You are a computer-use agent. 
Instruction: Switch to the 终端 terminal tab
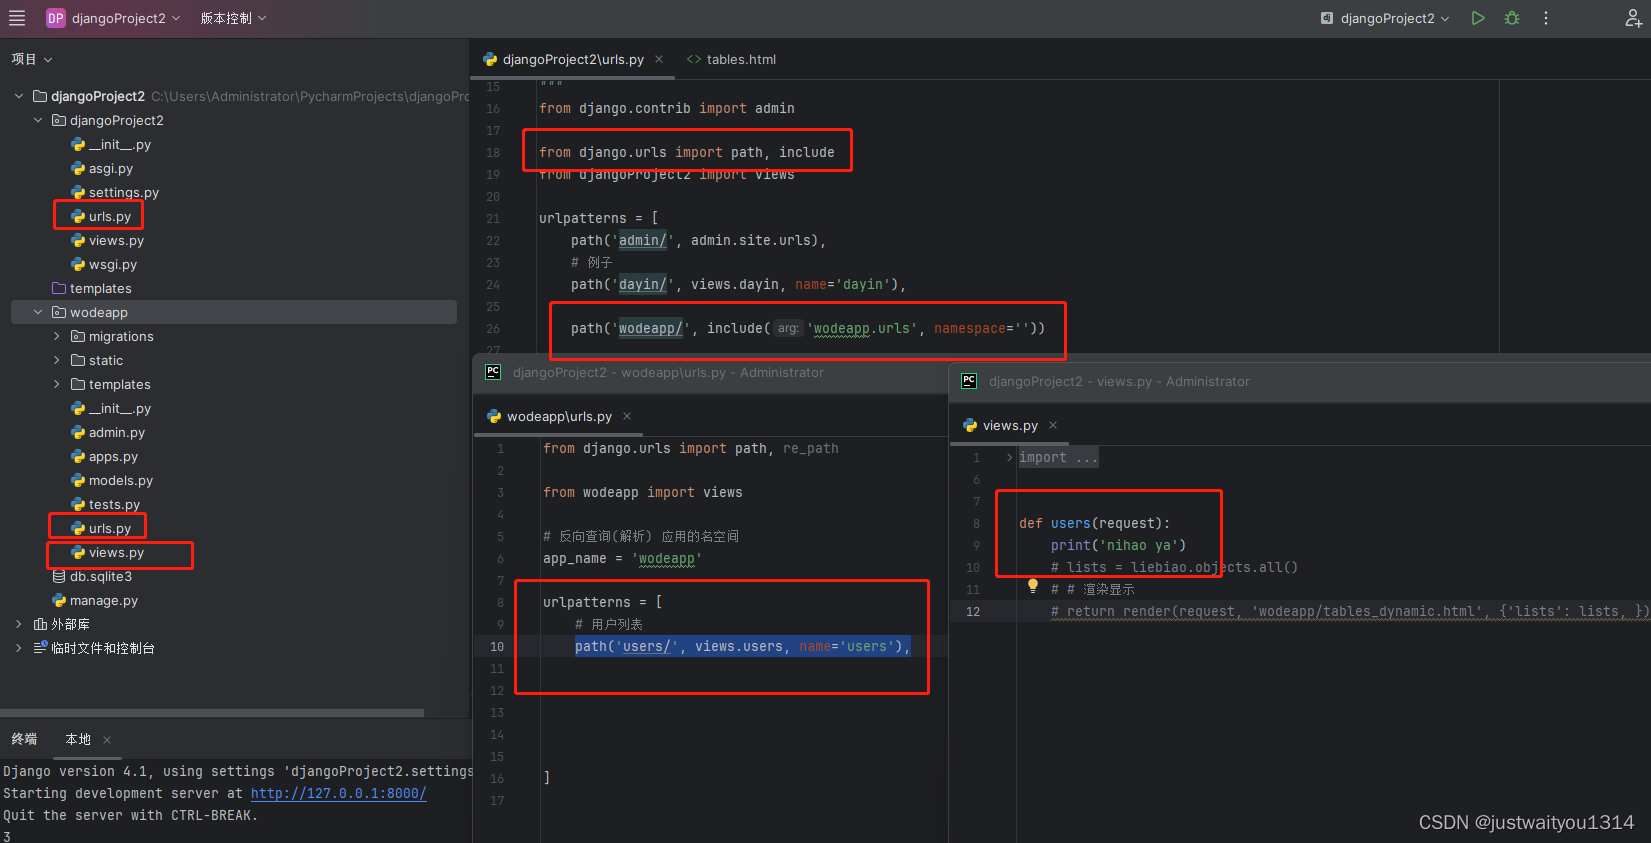[x=24, y=739]
